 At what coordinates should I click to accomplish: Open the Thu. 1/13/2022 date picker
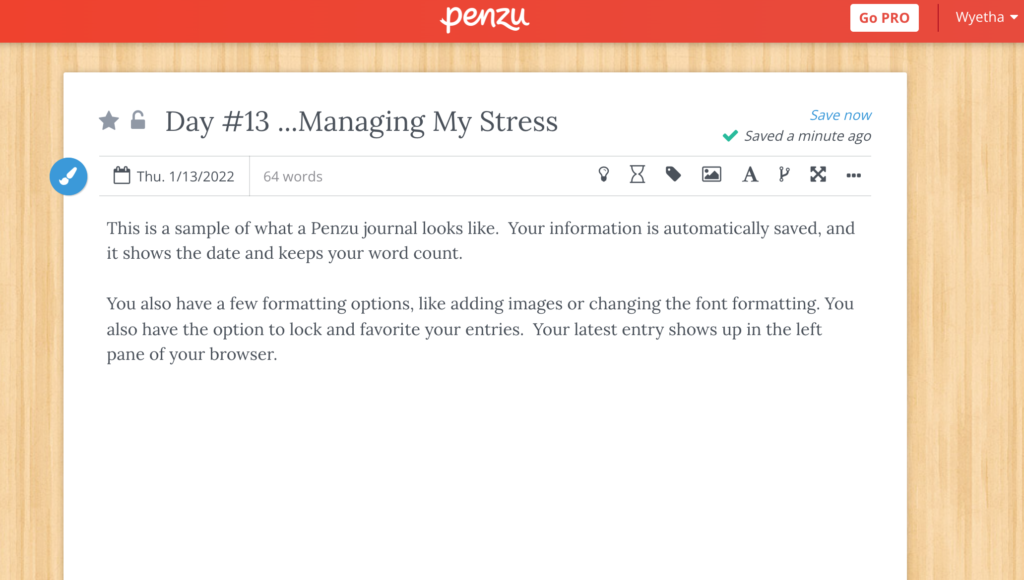coord(174,176)
